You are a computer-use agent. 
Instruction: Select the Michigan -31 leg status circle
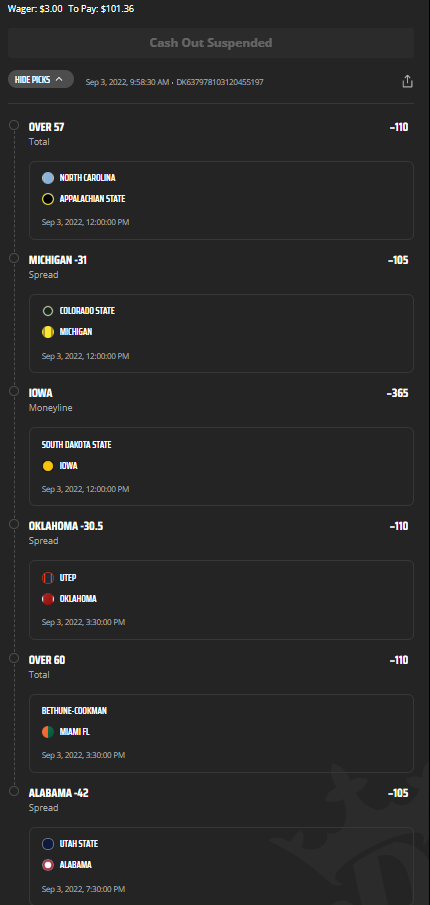tap(14, 258)
